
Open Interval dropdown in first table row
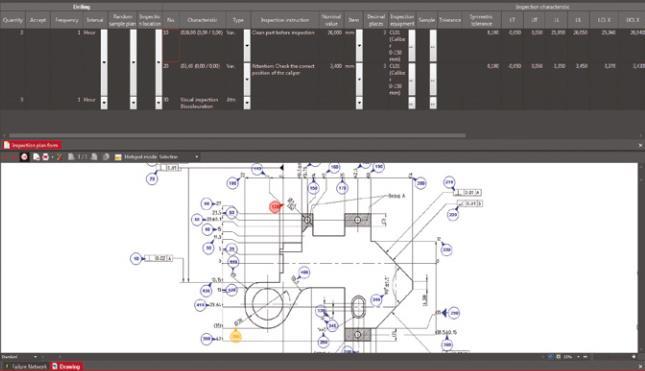[104, 63]
